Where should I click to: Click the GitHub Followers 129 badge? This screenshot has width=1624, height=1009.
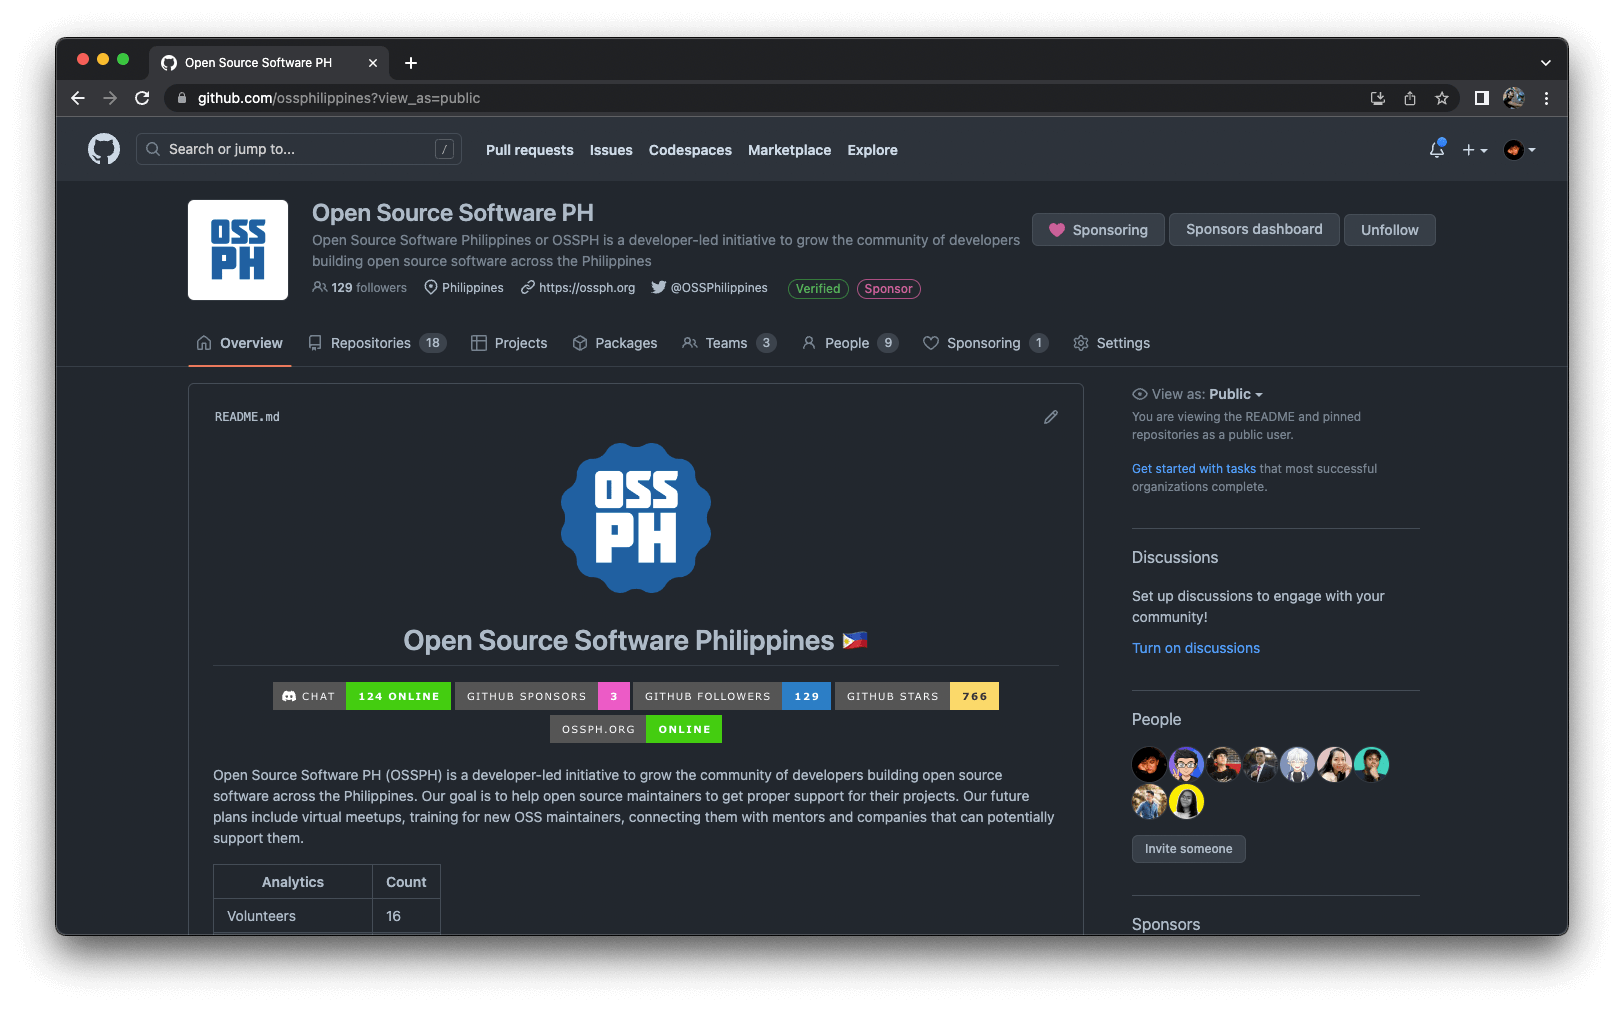coord(732,696)
